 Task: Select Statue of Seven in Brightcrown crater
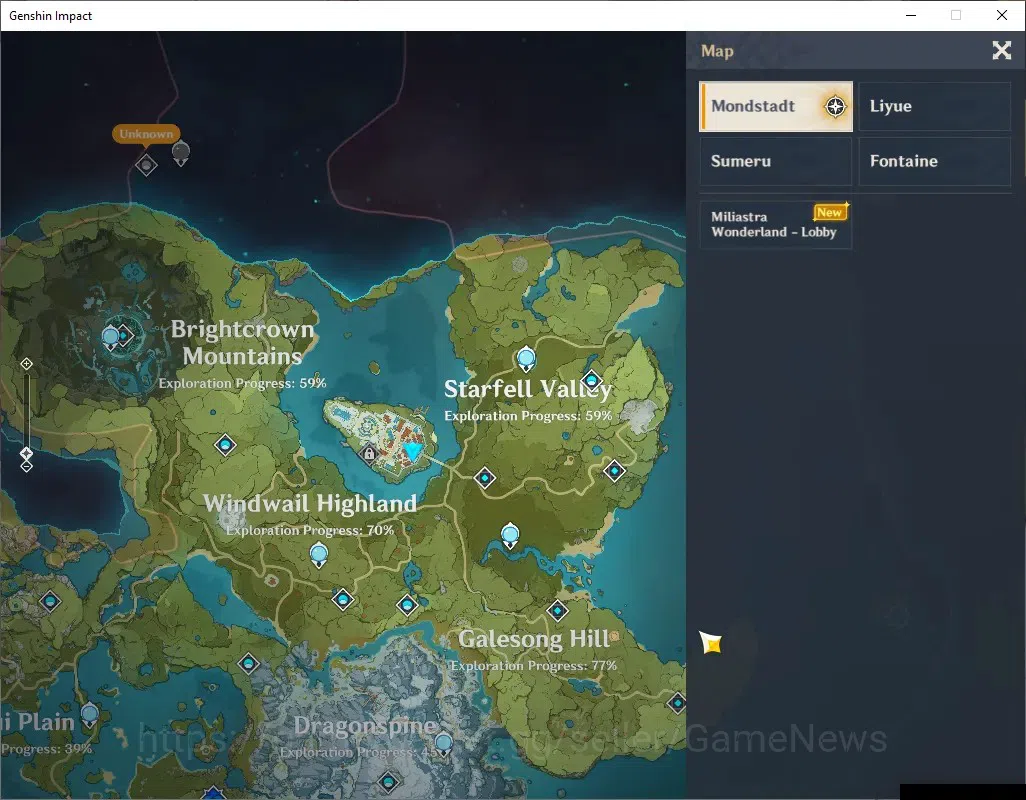click(111, 338)
